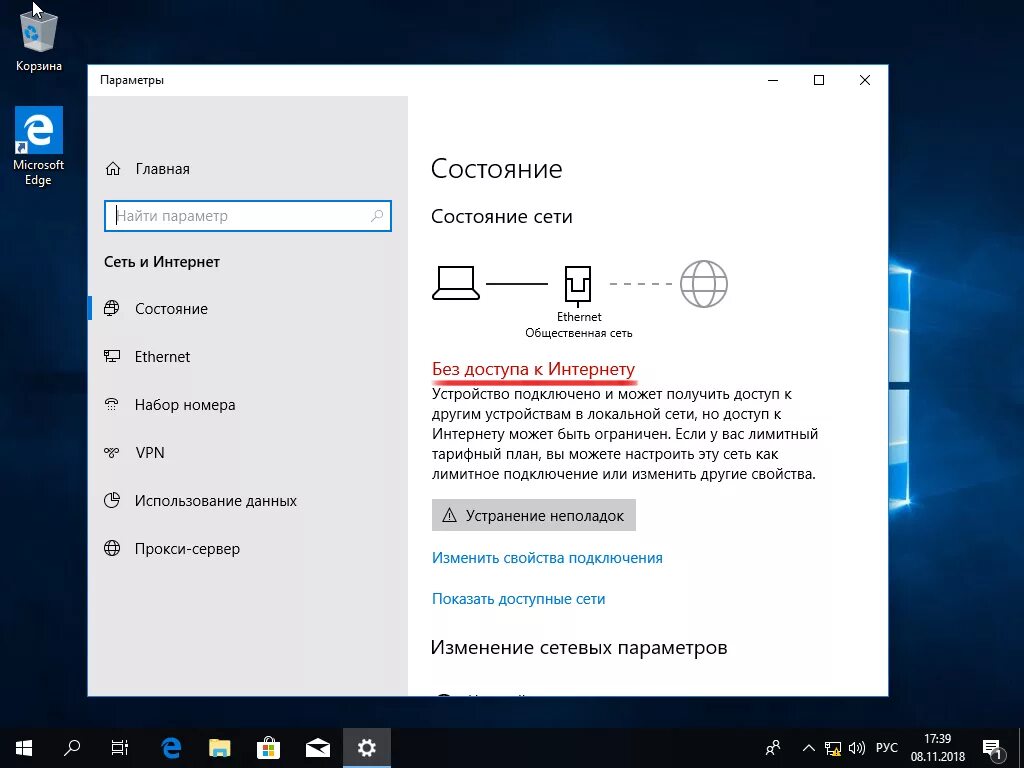
Task: Open the volume speaker tray icon
Action: click(856, 748)
